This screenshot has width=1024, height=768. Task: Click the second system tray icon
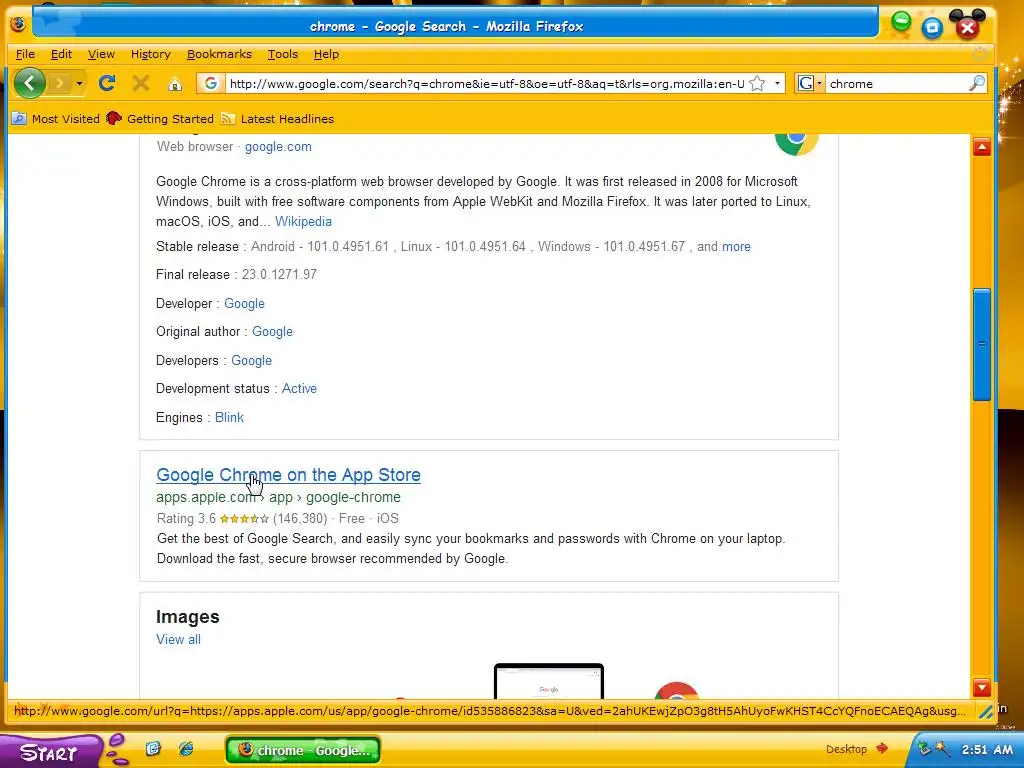(941, 748)
